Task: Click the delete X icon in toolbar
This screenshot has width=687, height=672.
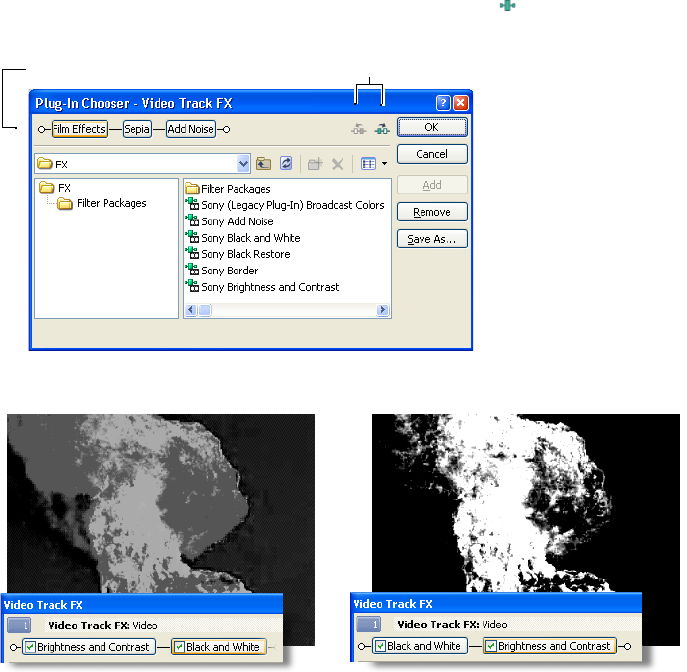Action: (x=337, y=164)
